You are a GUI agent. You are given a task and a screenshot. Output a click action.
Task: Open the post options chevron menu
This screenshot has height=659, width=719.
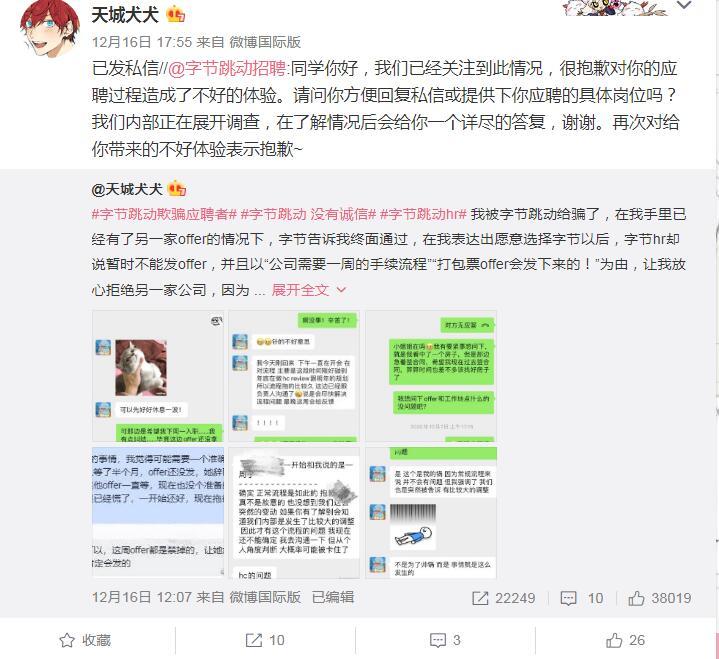[684, 5]
